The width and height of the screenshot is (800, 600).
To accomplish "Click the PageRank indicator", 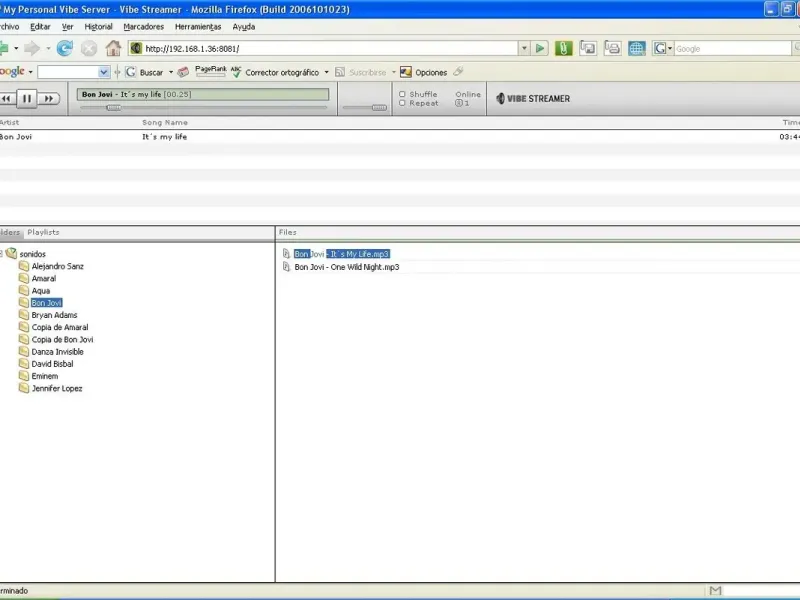I will click(x=210, y=71).
